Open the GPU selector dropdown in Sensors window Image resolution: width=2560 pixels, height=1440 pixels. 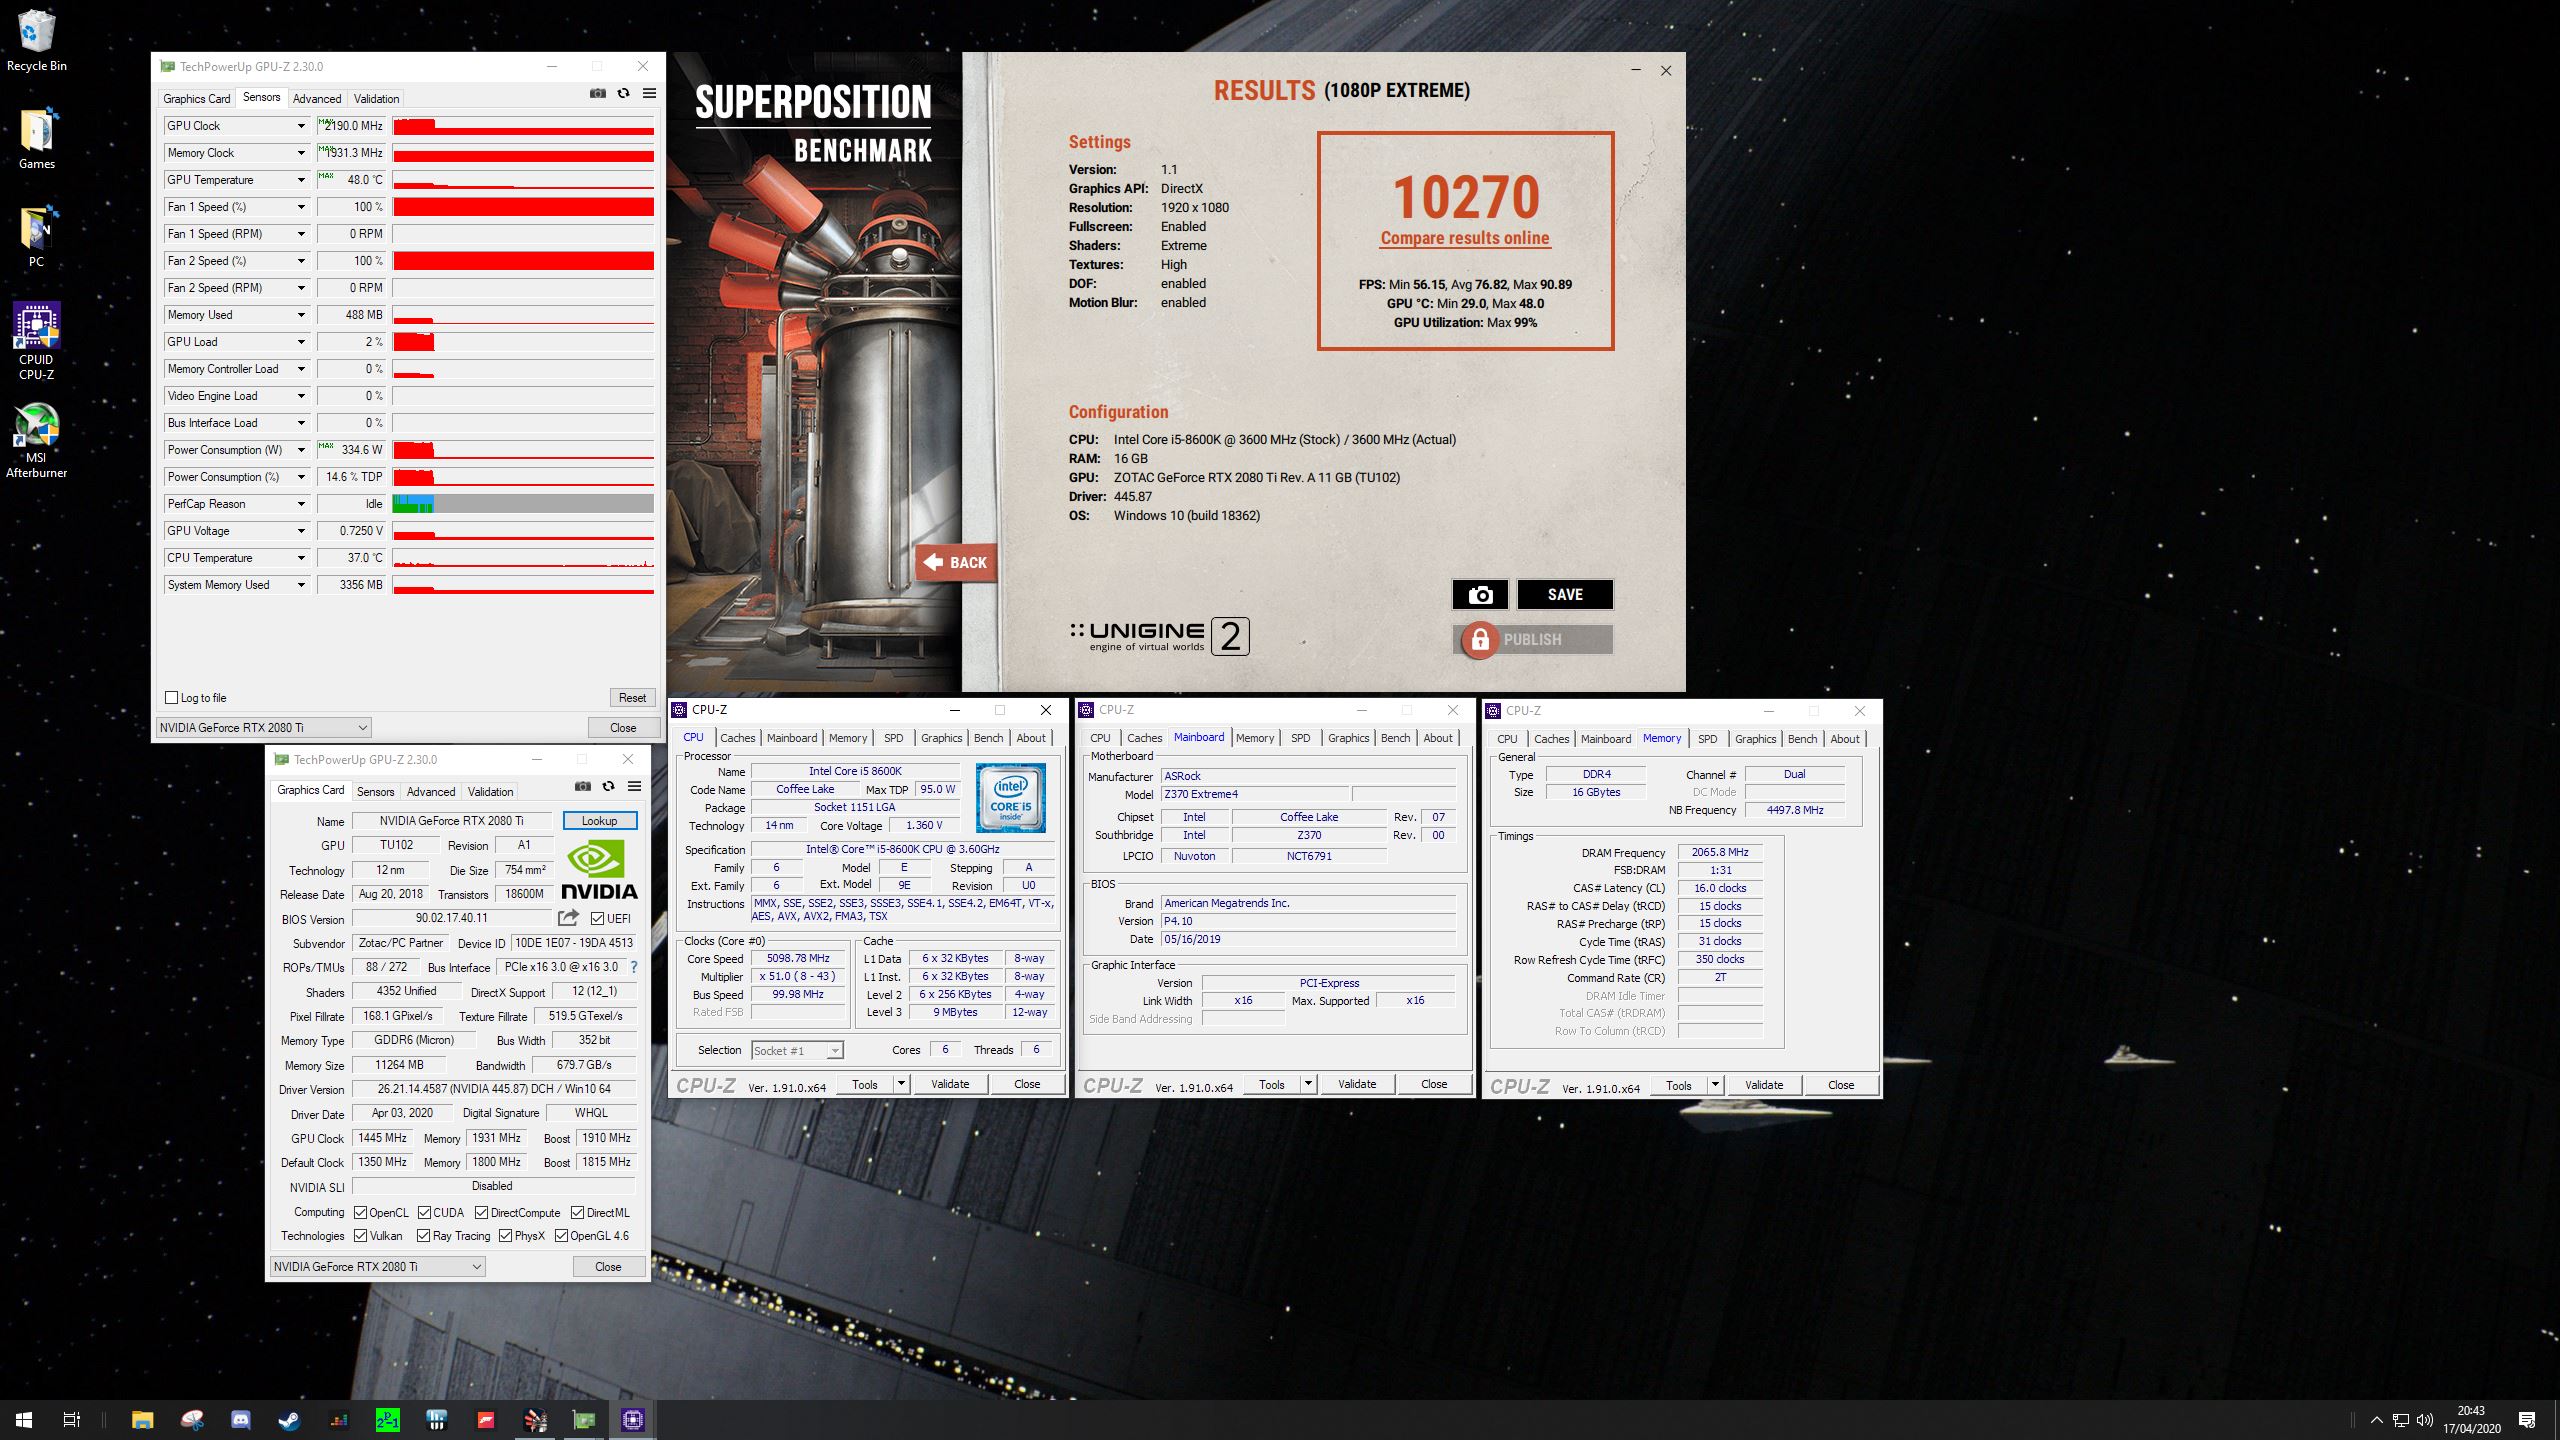(x=264, y=727)
